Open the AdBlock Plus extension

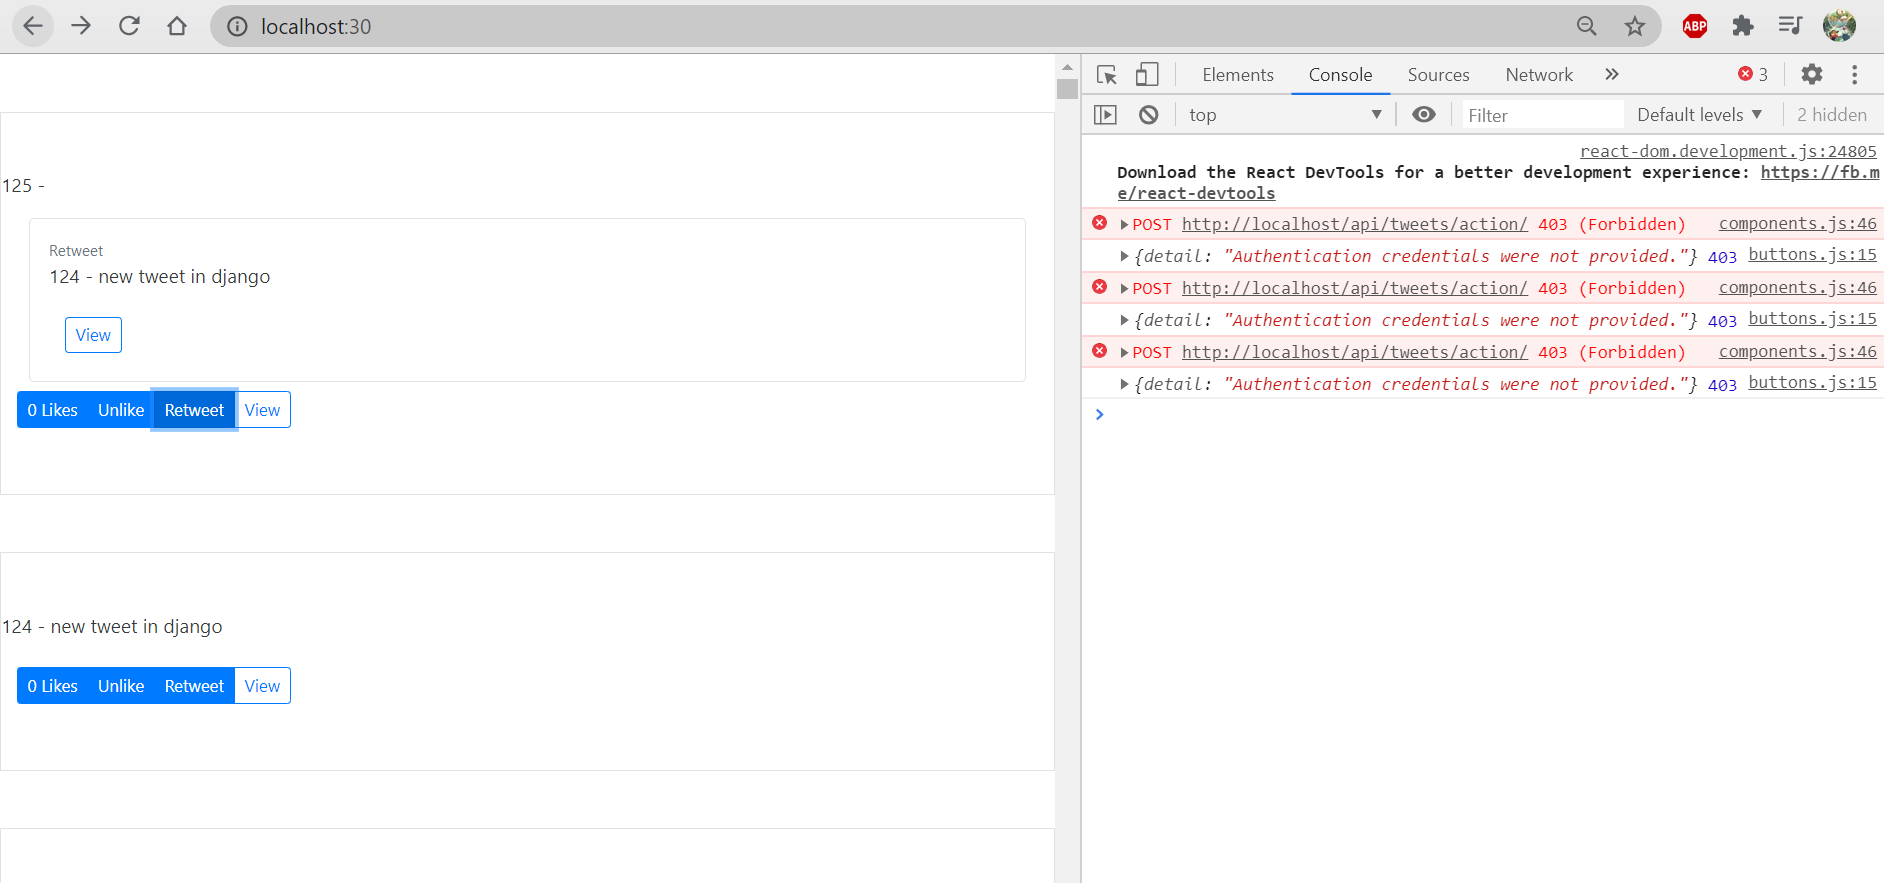click(1695, 26)
